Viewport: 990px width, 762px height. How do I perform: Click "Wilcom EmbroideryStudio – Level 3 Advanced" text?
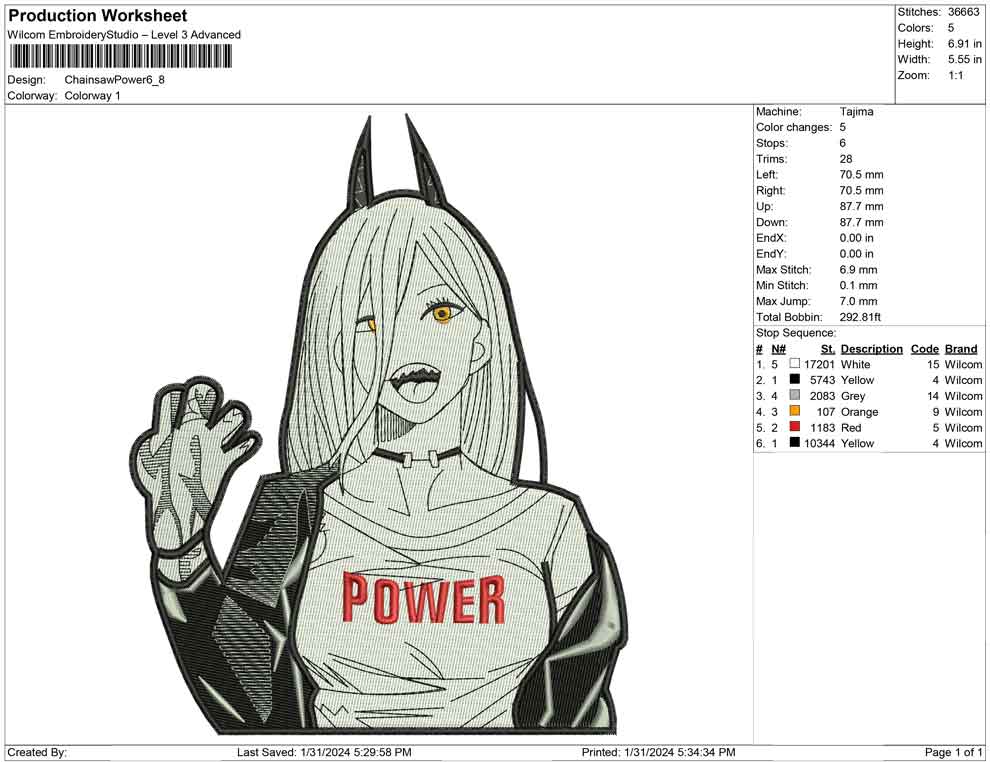[x=124, y=35]
